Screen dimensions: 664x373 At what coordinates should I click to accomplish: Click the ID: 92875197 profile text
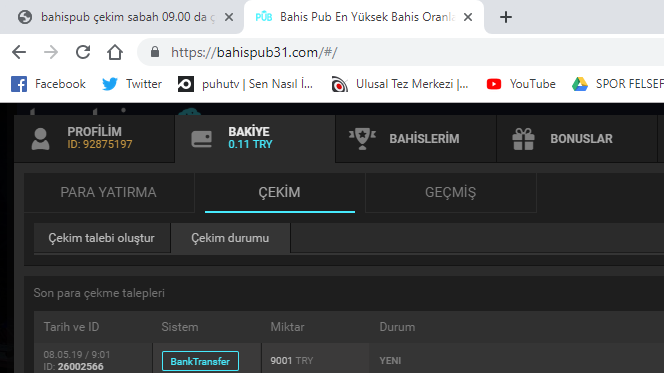point(100,144)
